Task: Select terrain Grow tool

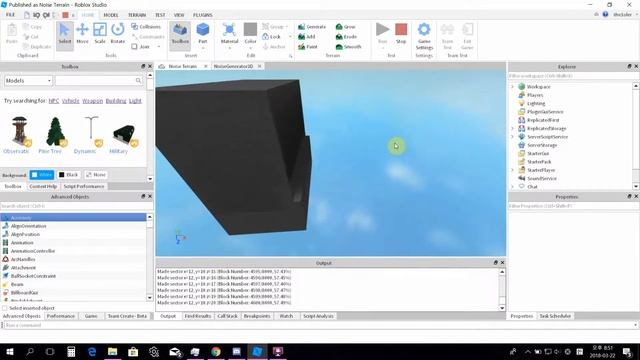Action: pyautogui.click(x=346, y=27)
